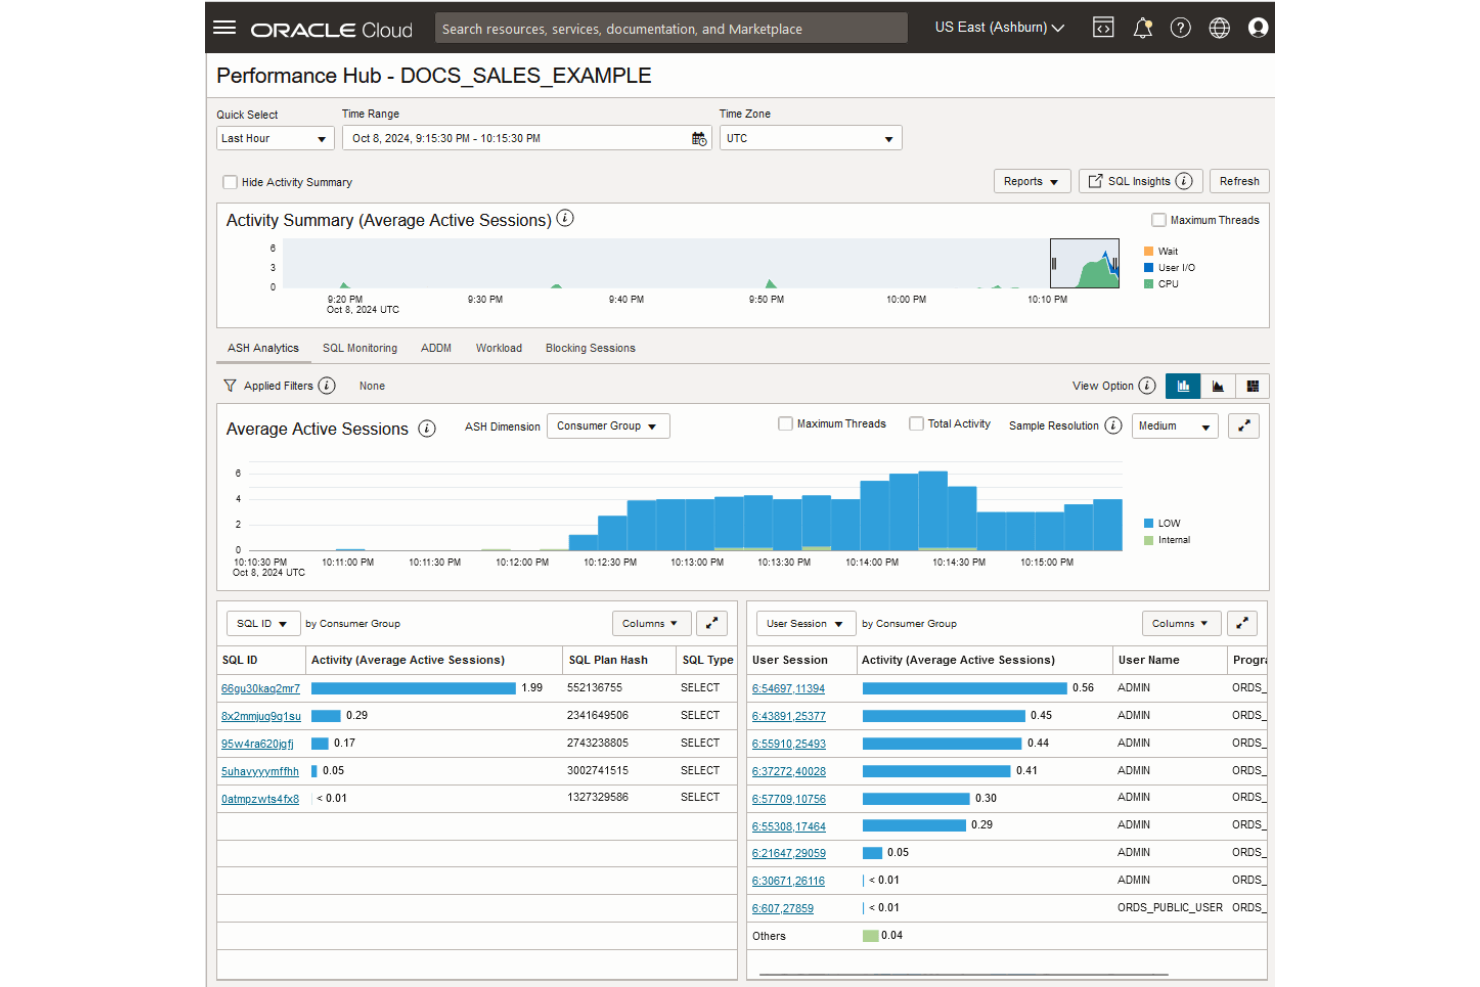
Task: Enable the Total Activity checkbox
Action: click(916, 423)
